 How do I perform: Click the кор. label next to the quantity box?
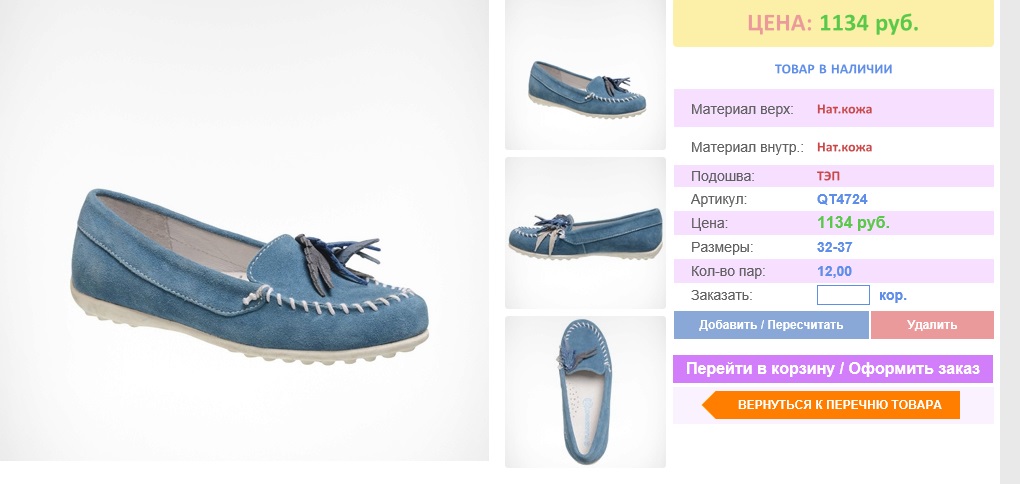pos(892,295)
